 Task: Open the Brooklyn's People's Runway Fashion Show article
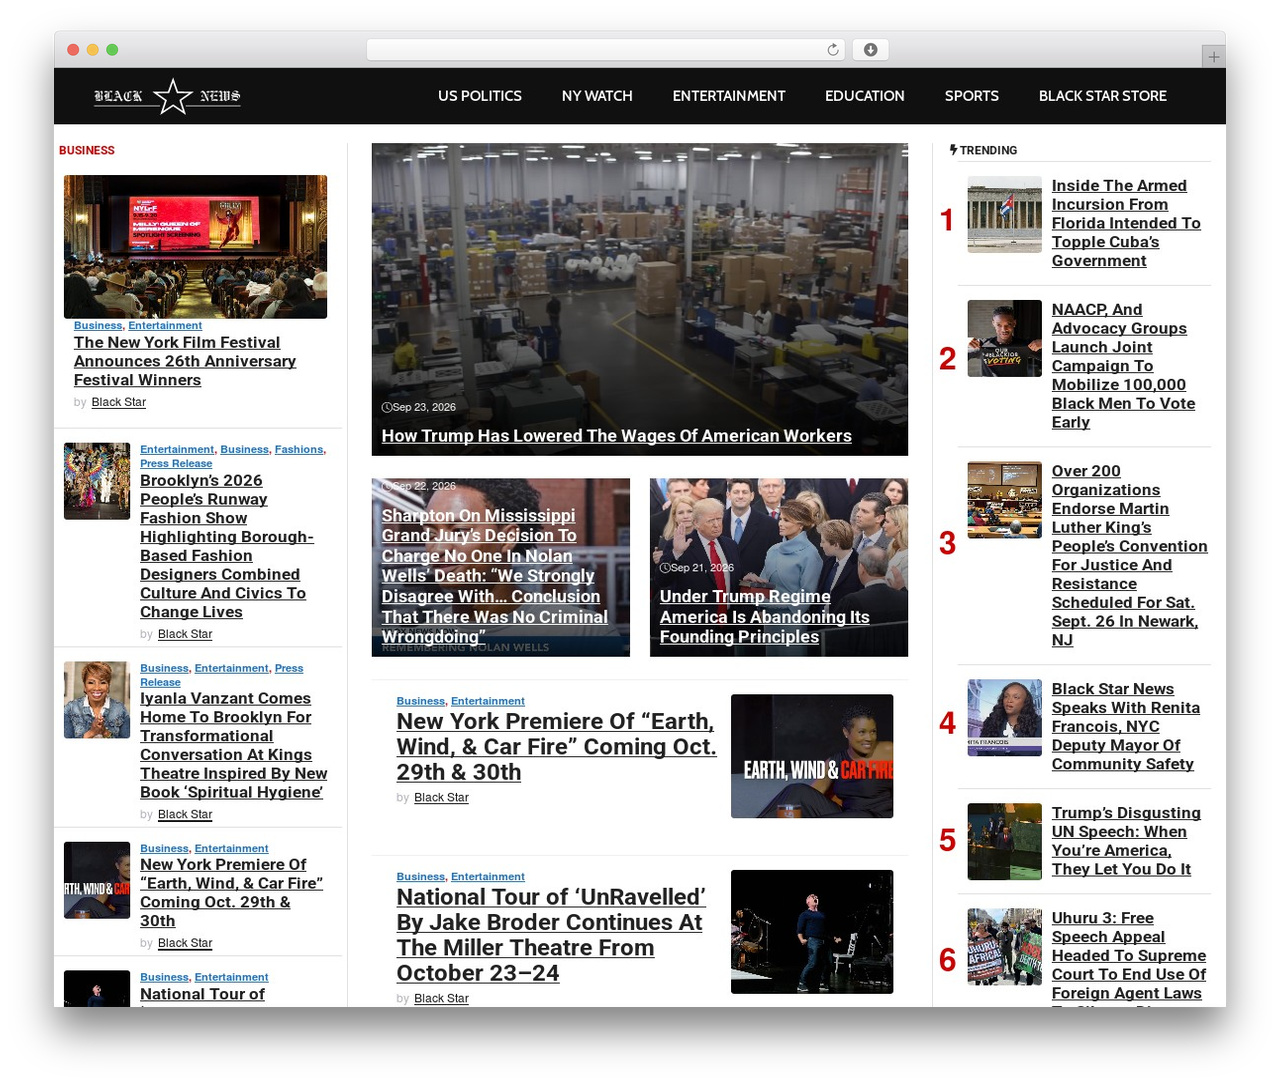click(x=227, y=546)
